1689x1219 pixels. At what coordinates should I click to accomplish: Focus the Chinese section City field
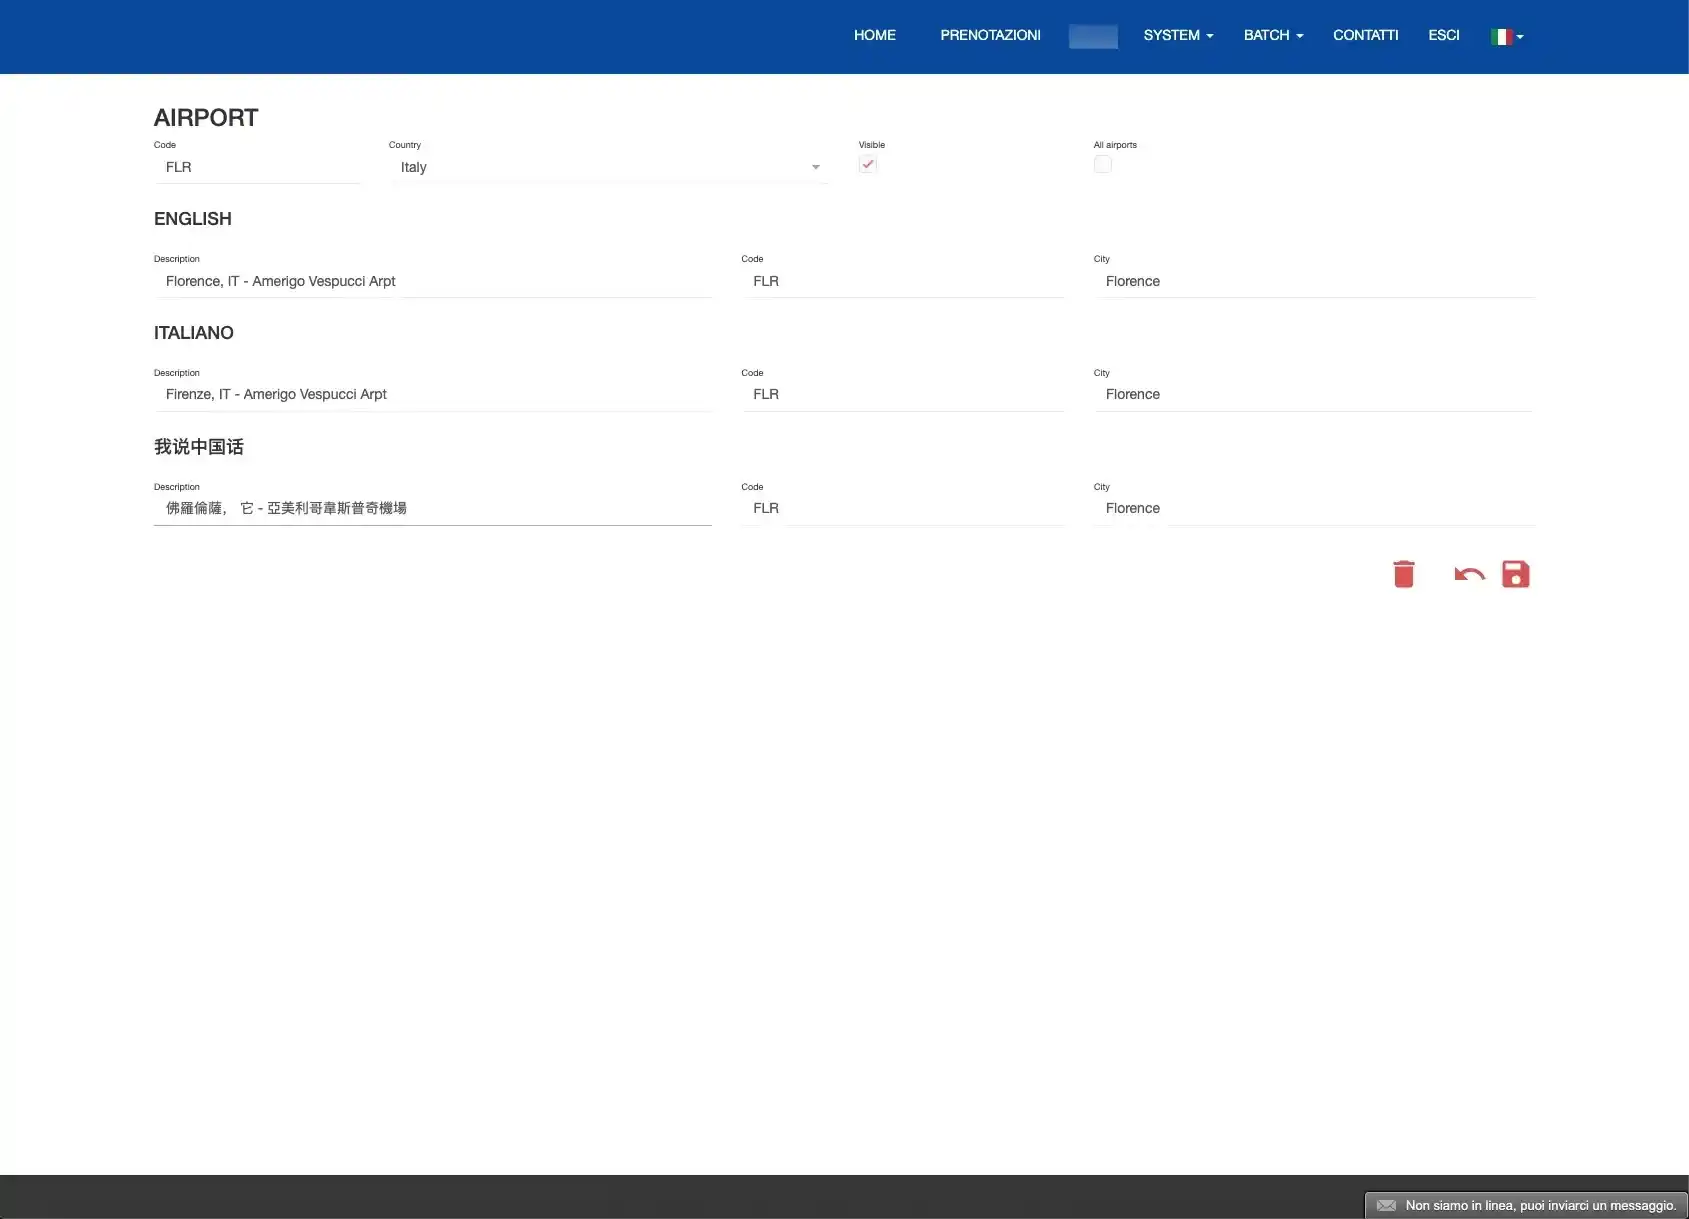tap(1314, 508)
